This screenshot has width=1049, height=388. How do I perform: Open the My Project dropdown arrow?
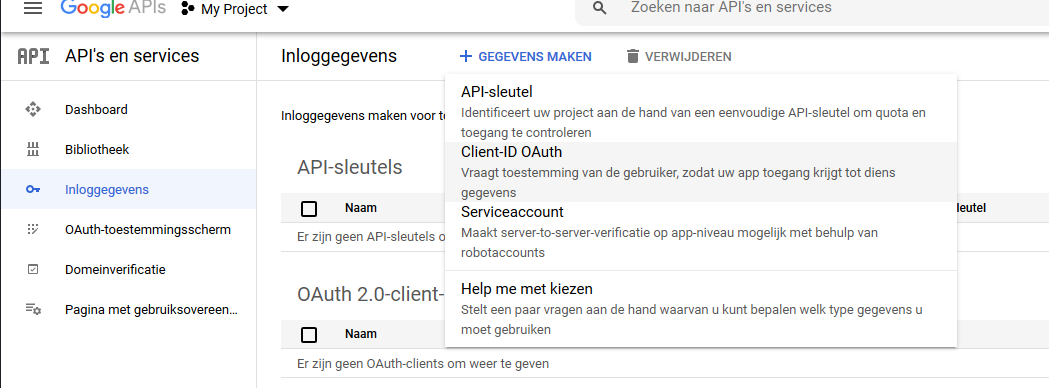click(x=283, y=9)
